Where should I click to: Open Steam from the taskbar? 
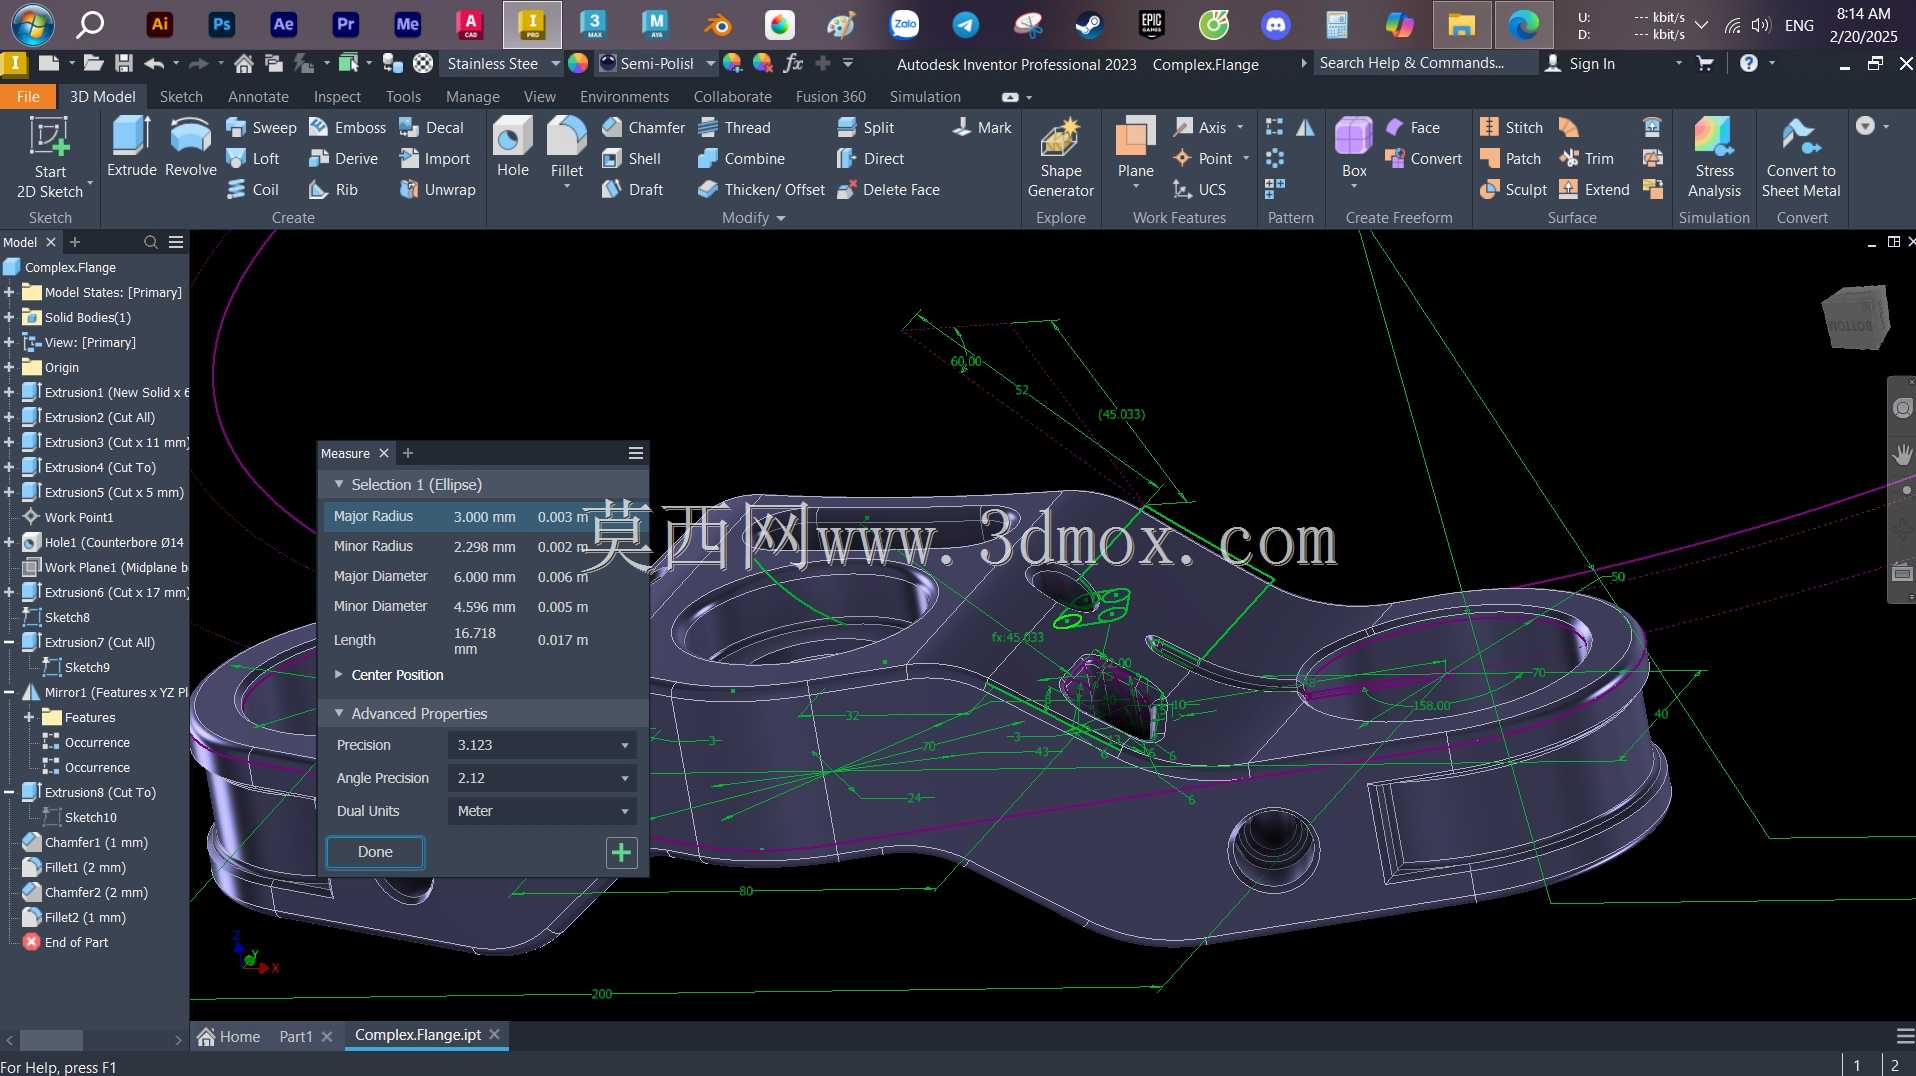[1090, 24]
